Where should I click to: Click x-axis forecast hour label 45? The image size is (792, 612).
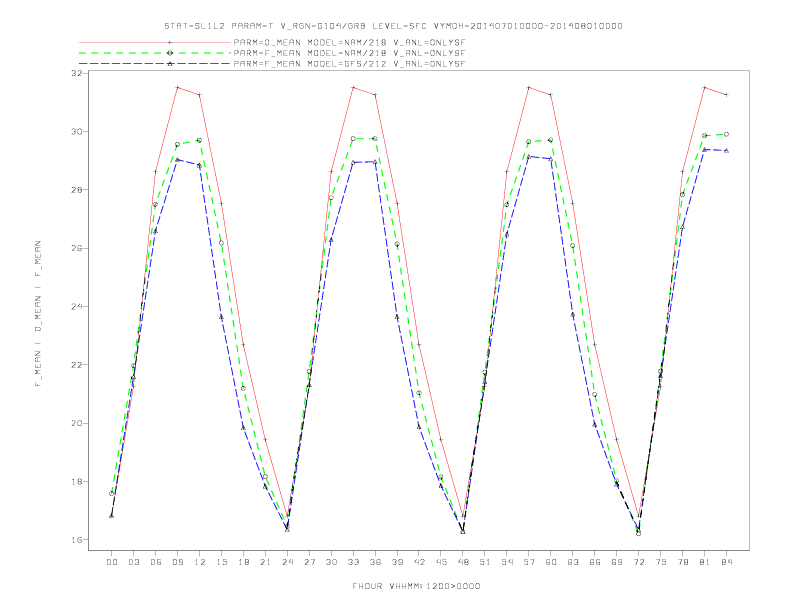(441, 562)
